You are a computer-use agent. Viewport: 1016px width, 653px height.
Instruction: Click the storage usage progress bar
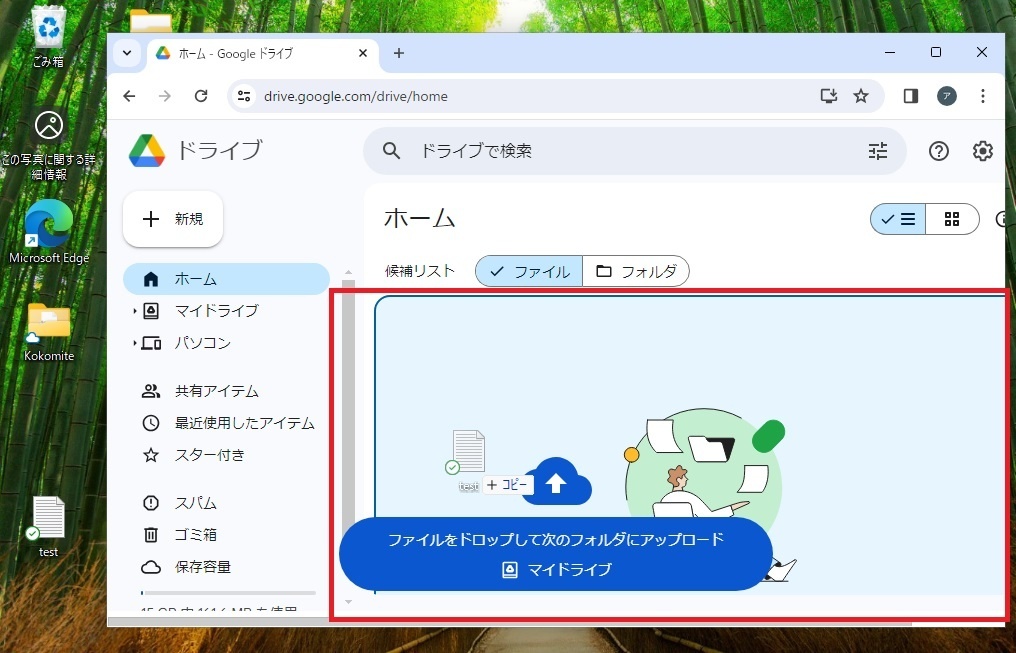pos(228,592)
